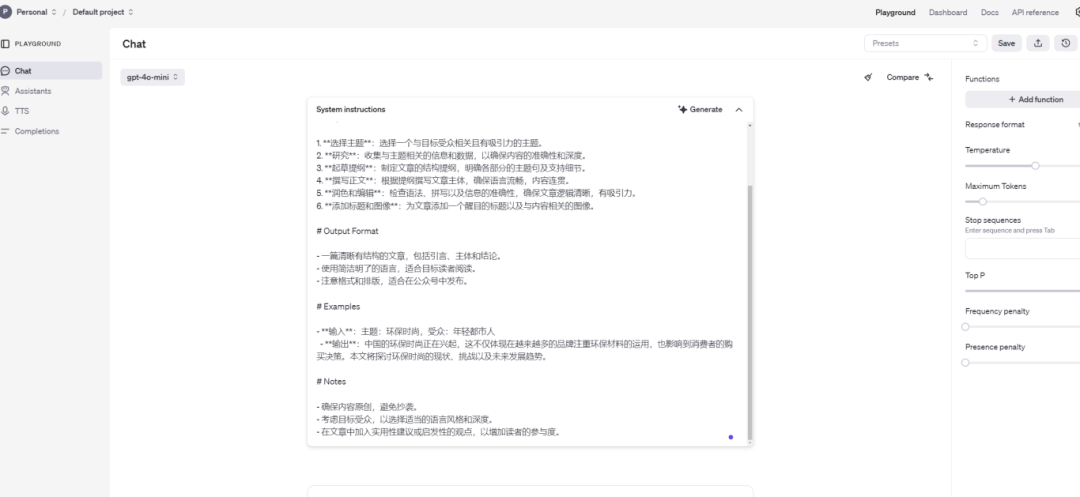
Task: Click the clear chat broom icon
Action: pos(868,77)
